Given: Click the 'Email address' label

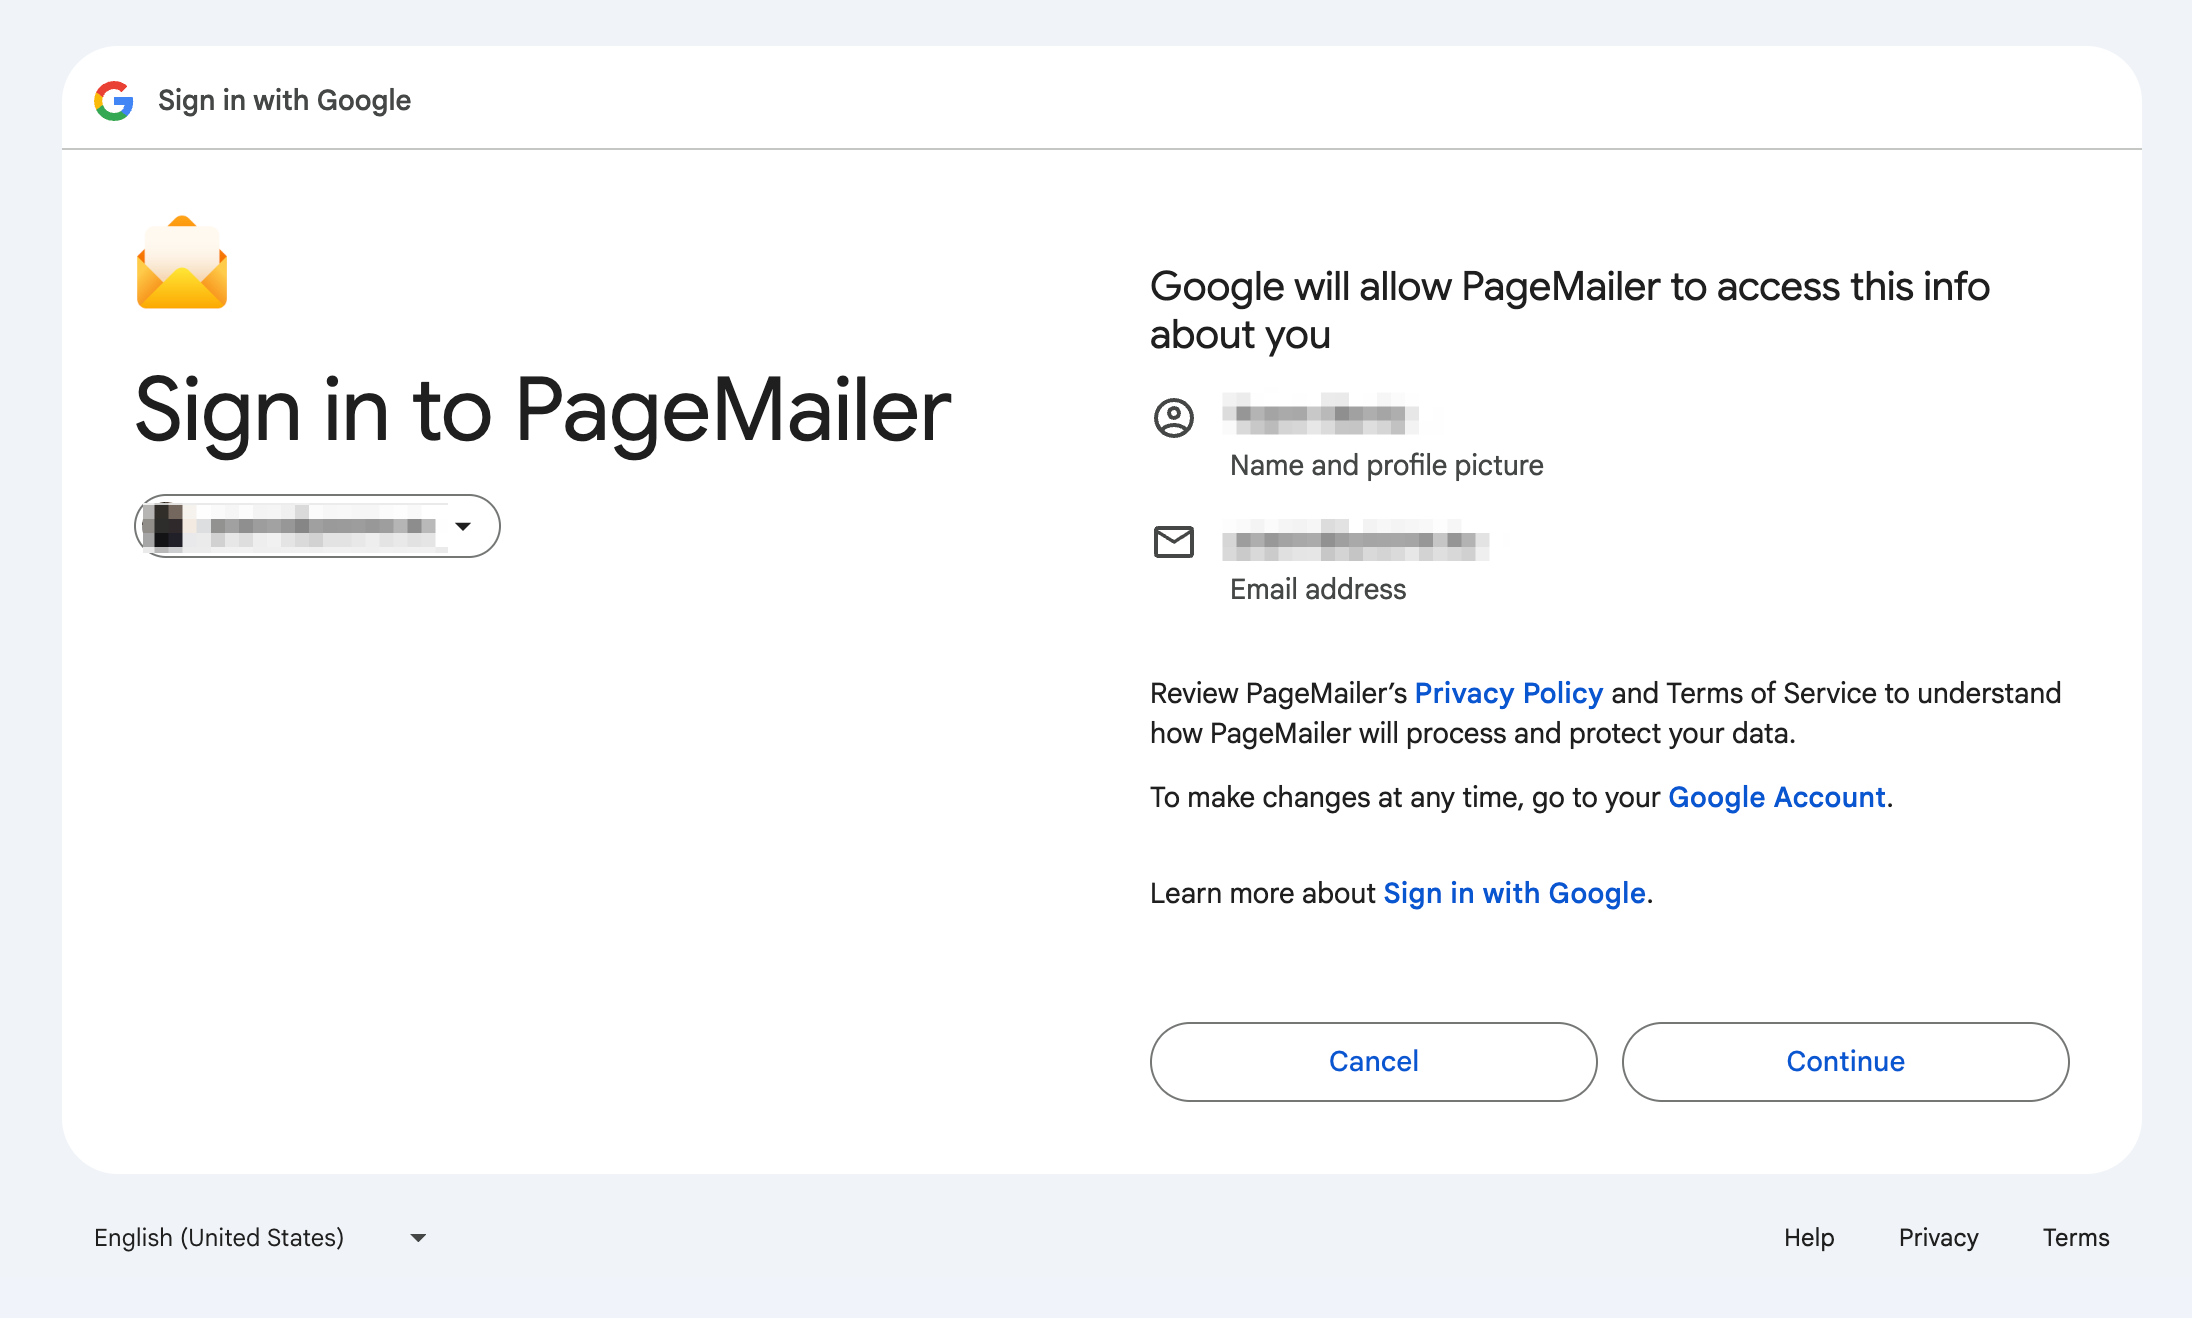Looking at the screenshot, I should coord(1318,589).
